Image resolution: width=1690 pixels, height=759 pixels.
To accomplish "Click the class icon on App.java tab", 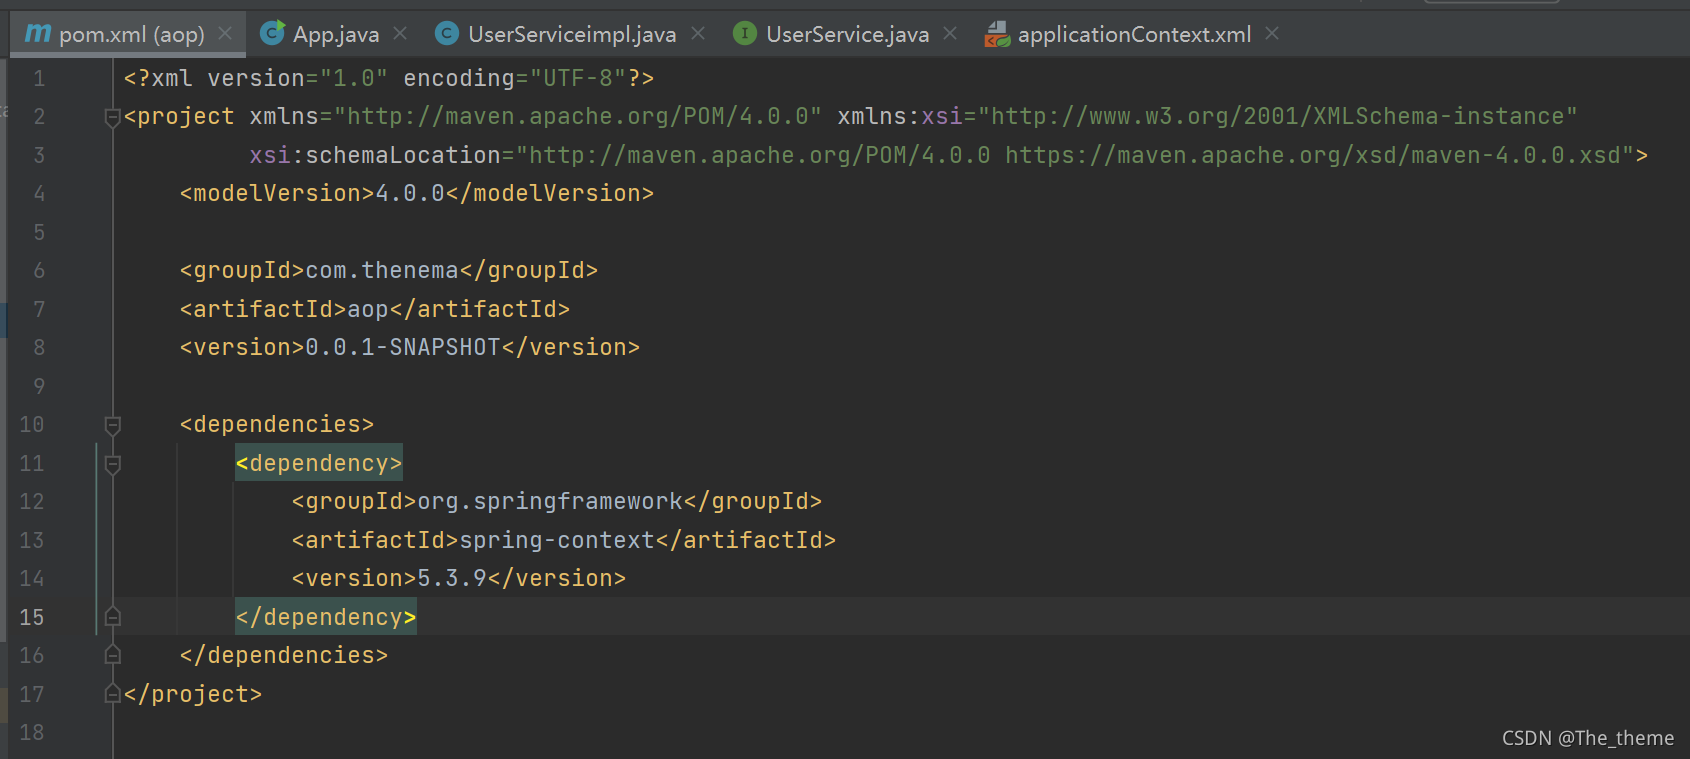I will tap(272, 33).
